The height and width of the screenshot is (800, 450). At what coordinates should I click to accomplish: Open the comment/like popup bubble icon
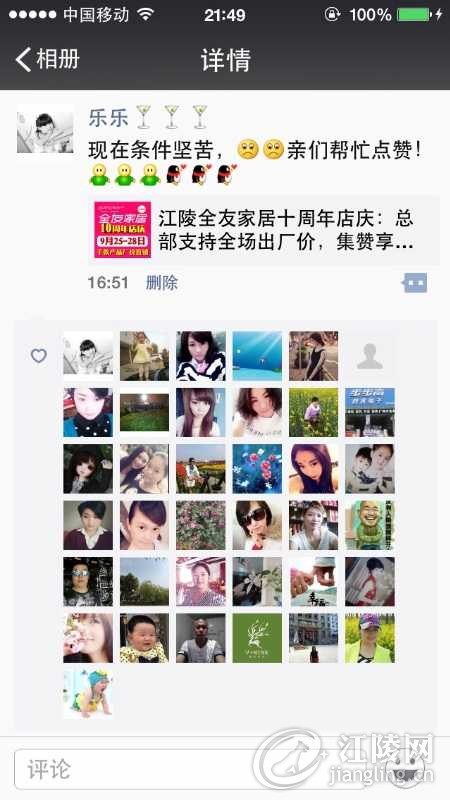(x=415, y=283)
